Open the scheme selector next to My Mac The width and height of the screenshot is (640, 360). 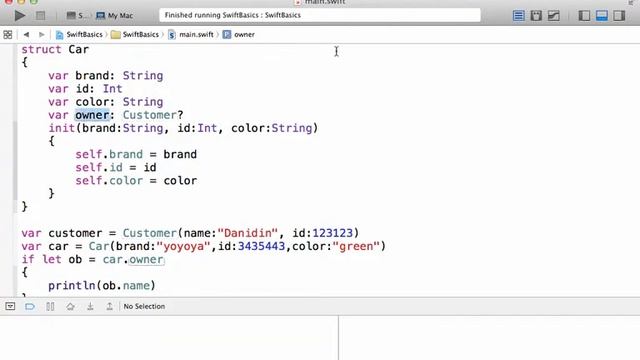(77, 16)
